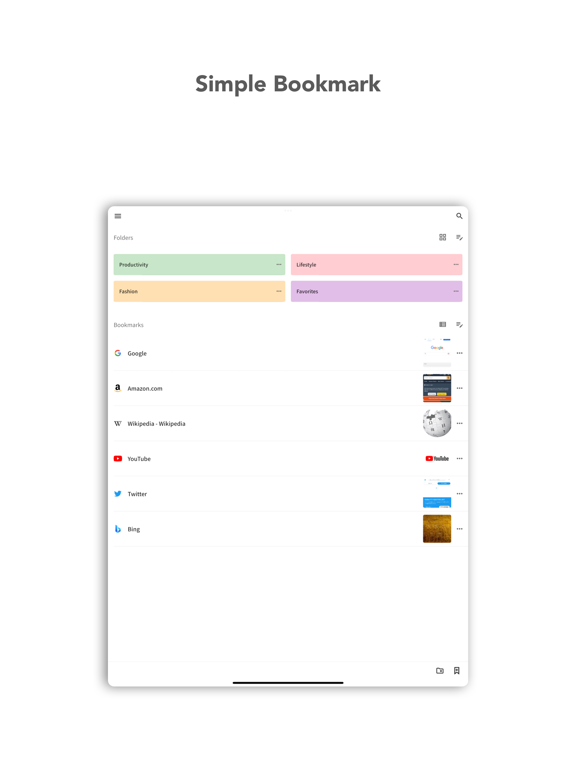Click the Google page thumbnail
This screenshot has height=768, width=576.
click(x=437, y=353)
